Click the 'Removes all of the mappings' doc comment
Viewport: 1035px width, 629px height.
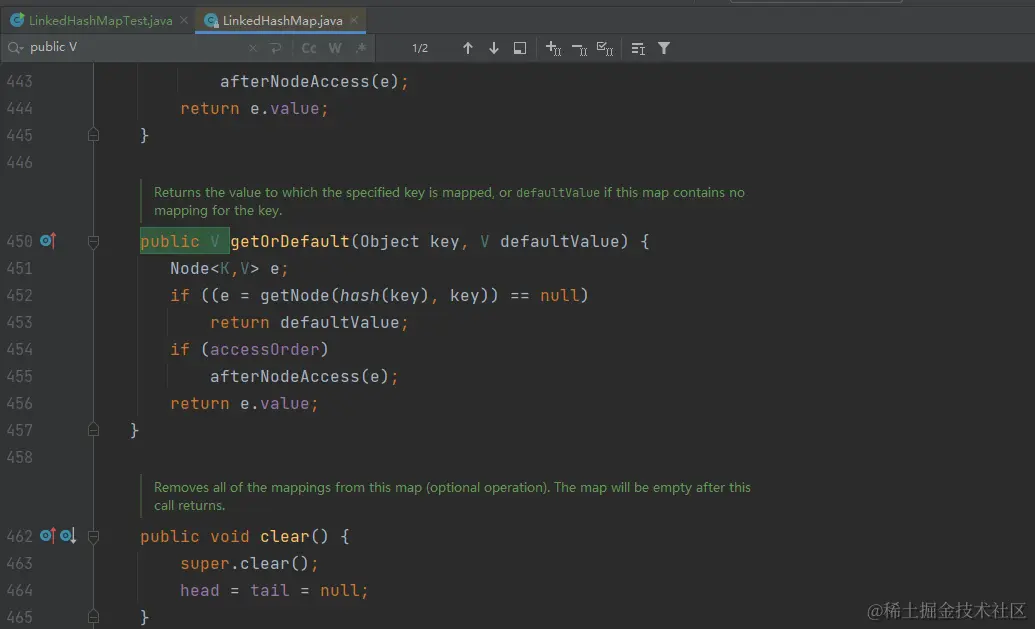click(452, 496)
